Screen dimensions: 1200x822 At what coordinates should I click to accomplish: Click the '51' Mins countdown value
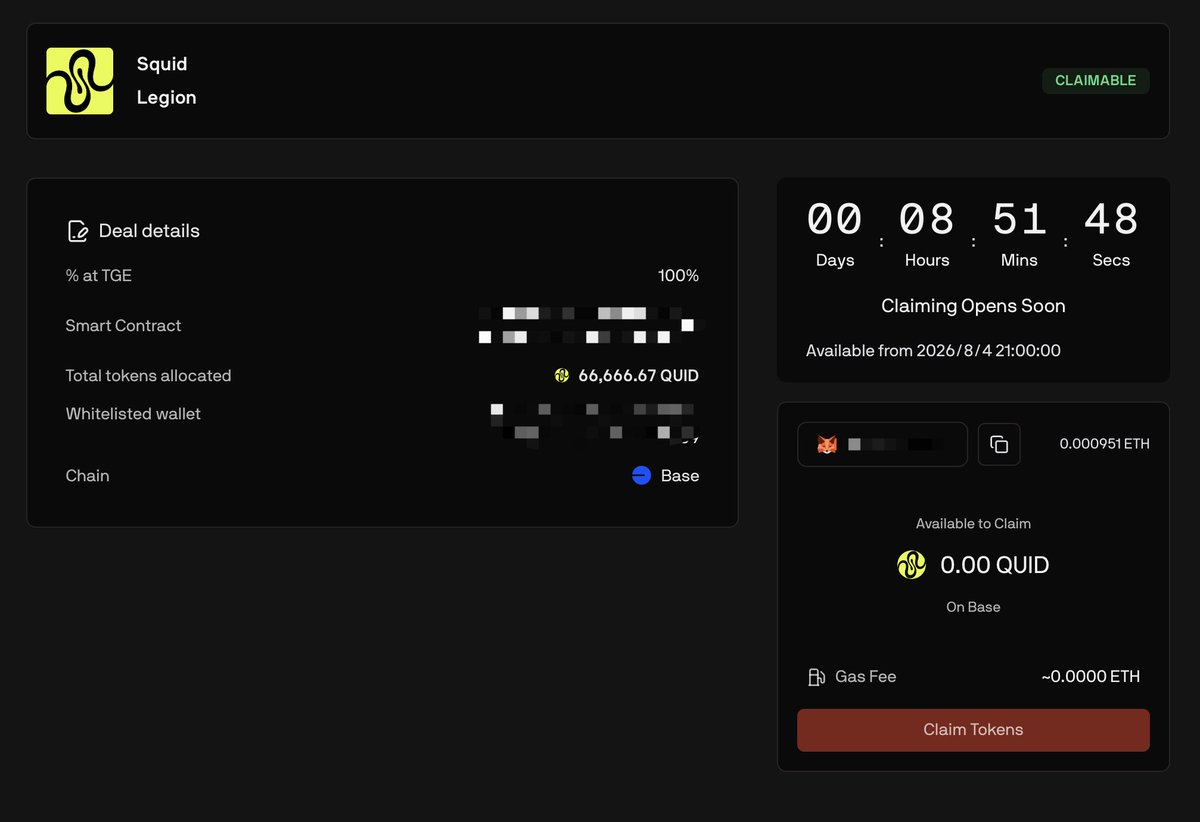coord(1019,219)
